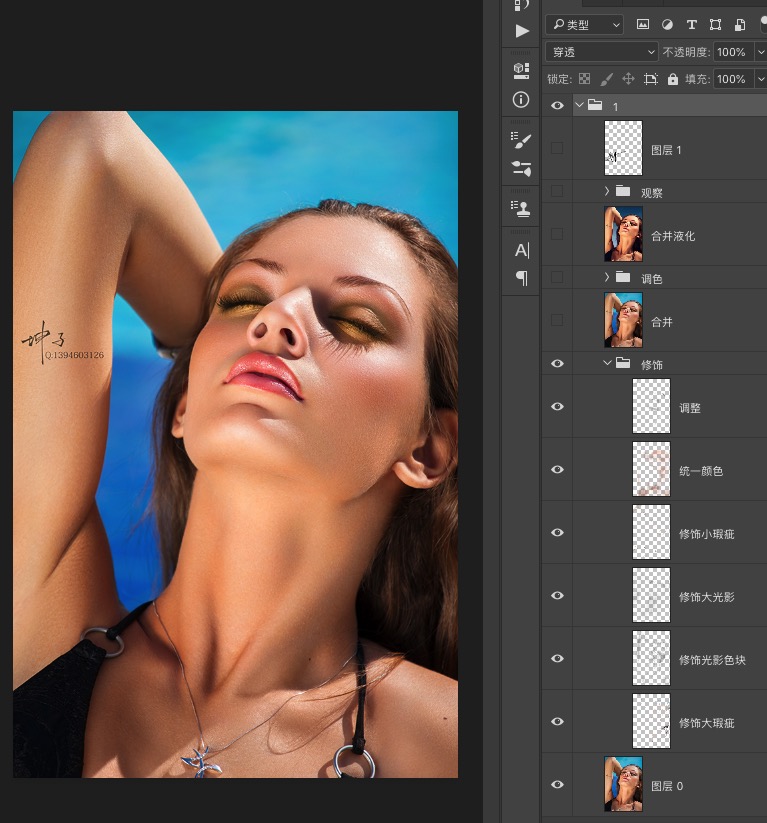Open the Brush Settings panel icon
767x823 pixels.
click(521, 139)
